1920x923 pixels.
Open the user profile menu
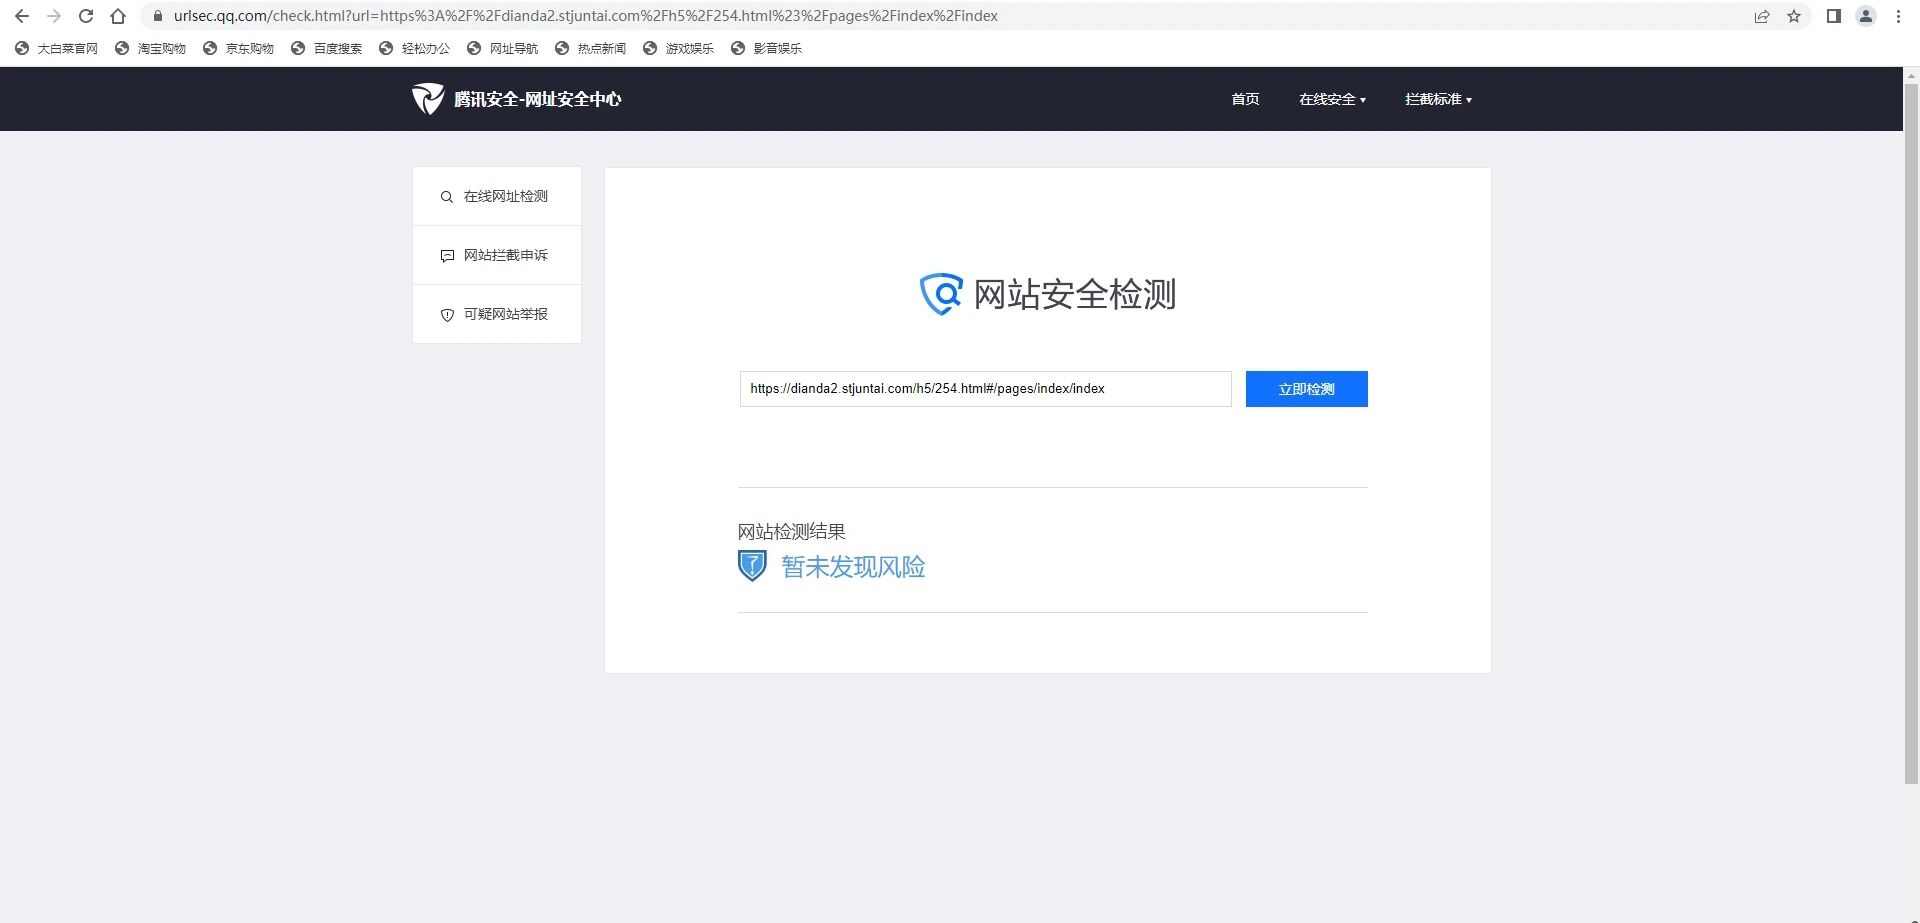[1866, 16]
